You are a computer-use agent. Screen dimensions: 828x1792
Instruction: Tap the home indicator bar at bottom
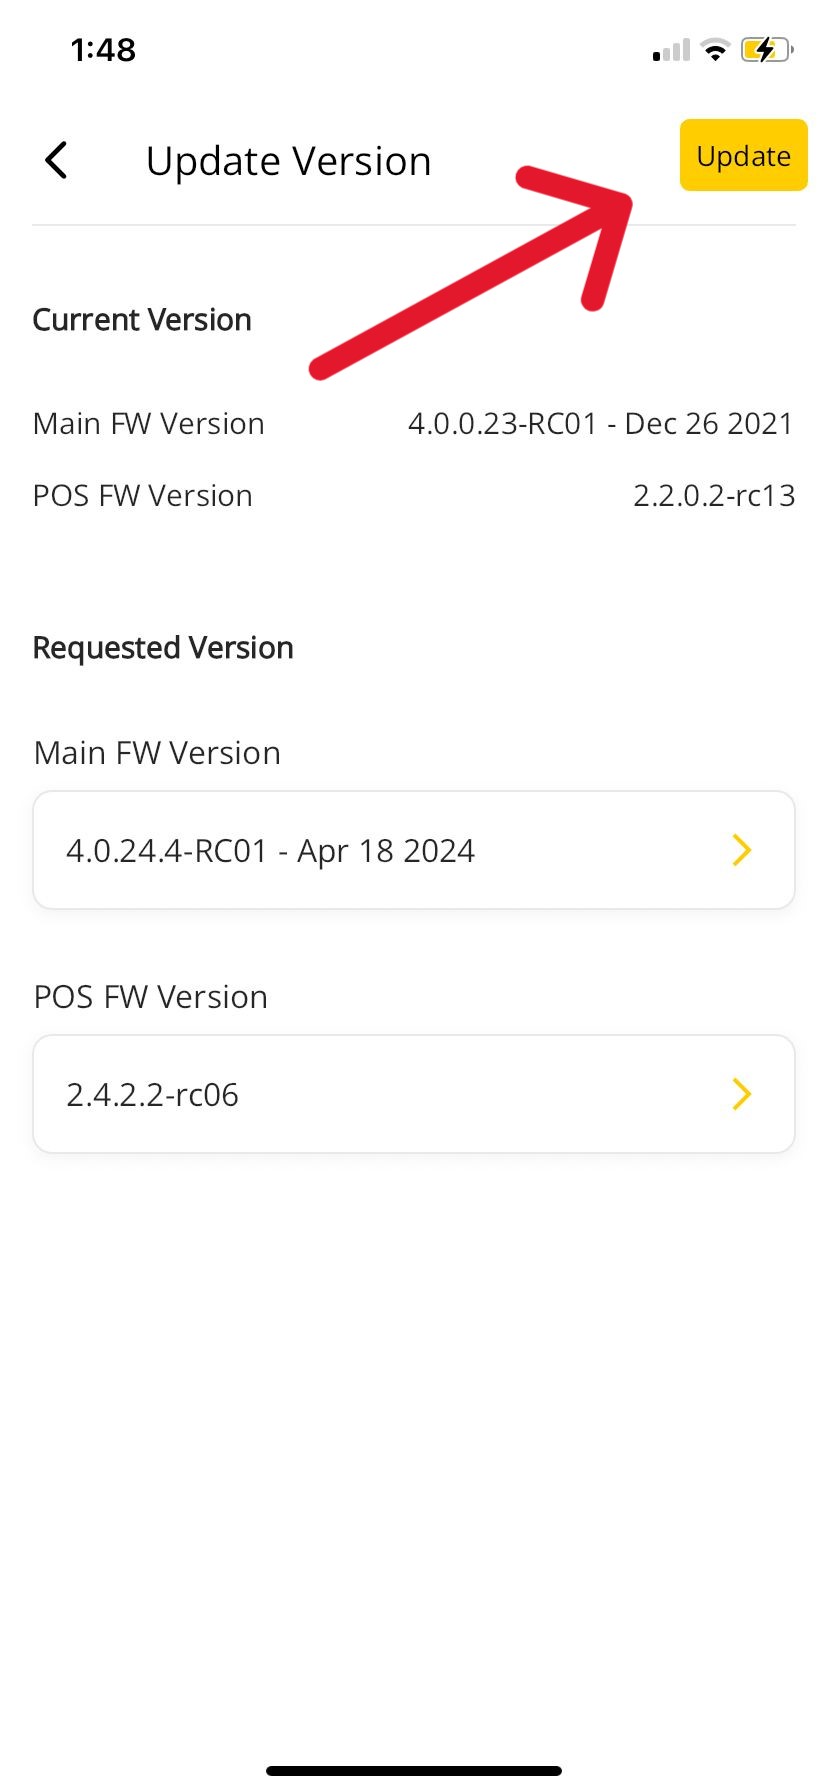[414, 1771]
